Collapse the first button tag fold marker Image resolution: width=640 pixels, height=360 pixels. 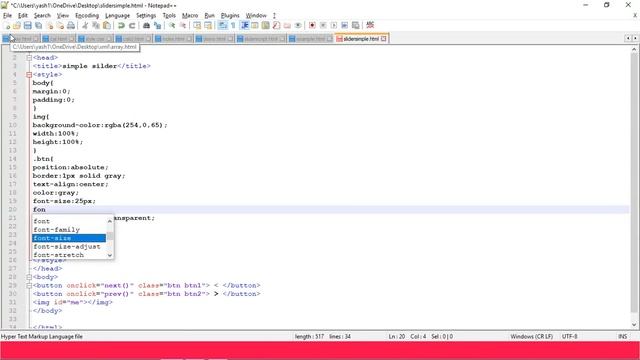[29, 286]
